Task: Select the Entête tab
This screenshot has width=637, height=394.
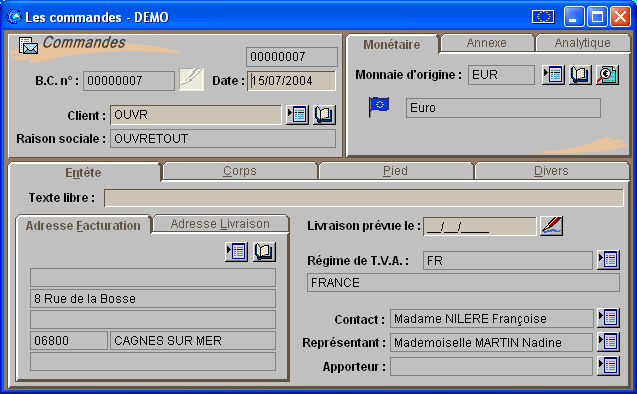Action: [83, 173]
